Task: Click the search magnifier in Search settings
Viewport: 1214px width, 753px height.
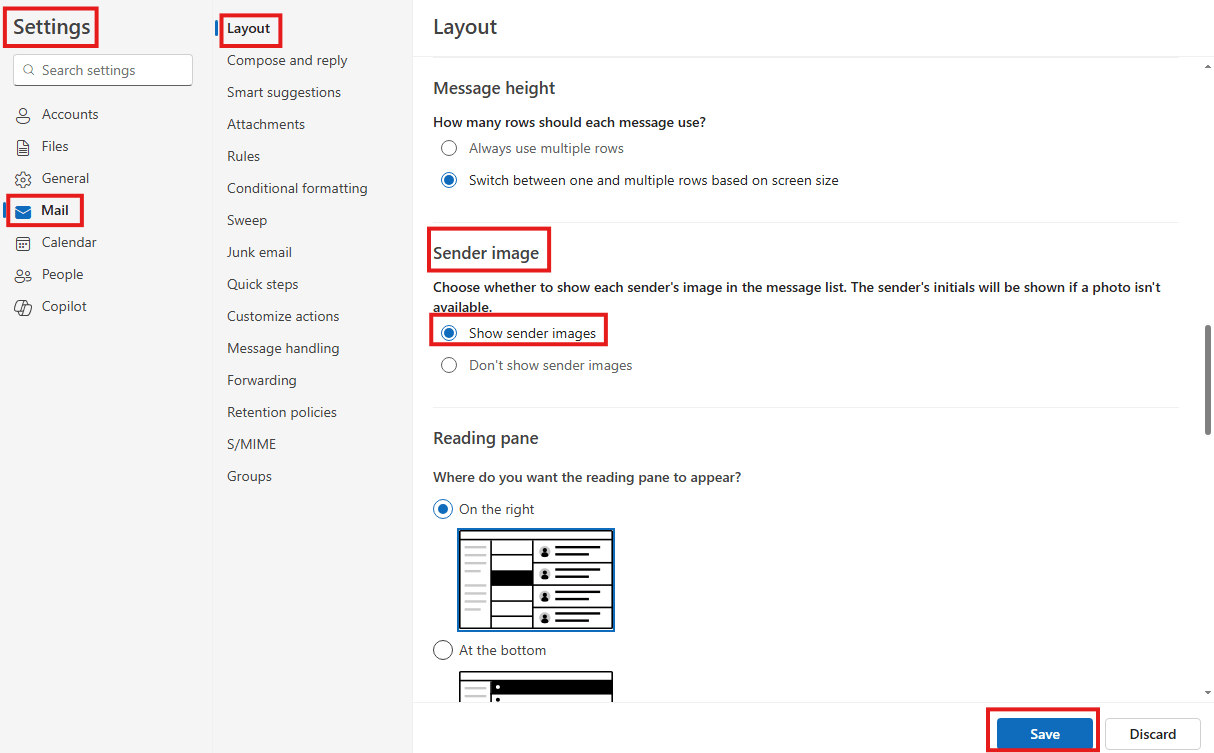Action: [x=30, y=70]
